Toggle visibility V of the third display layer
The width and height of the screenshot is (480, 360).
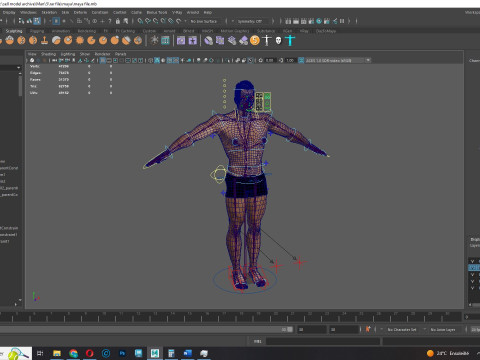[x=472, y=274]
